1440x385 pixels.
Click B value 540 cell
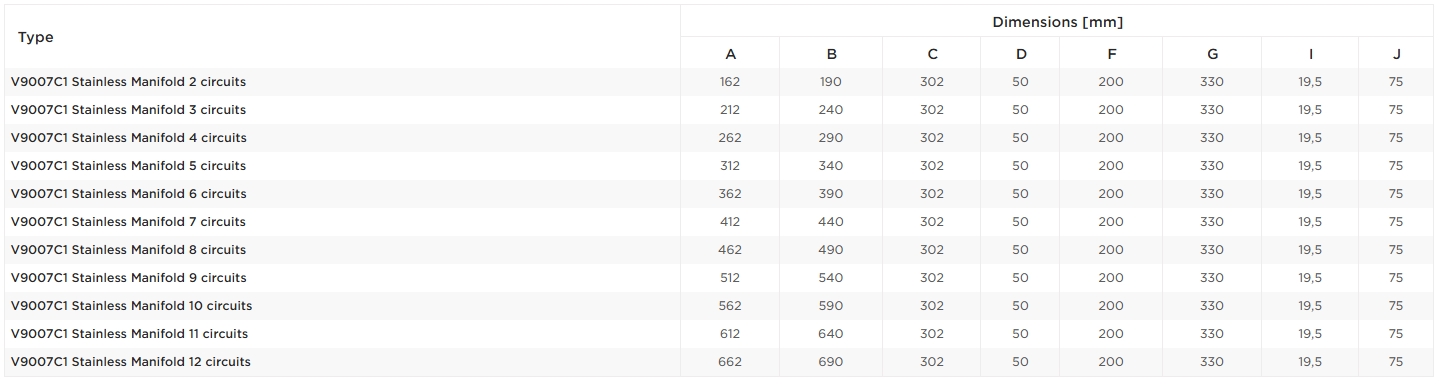[x=831, y=278]
